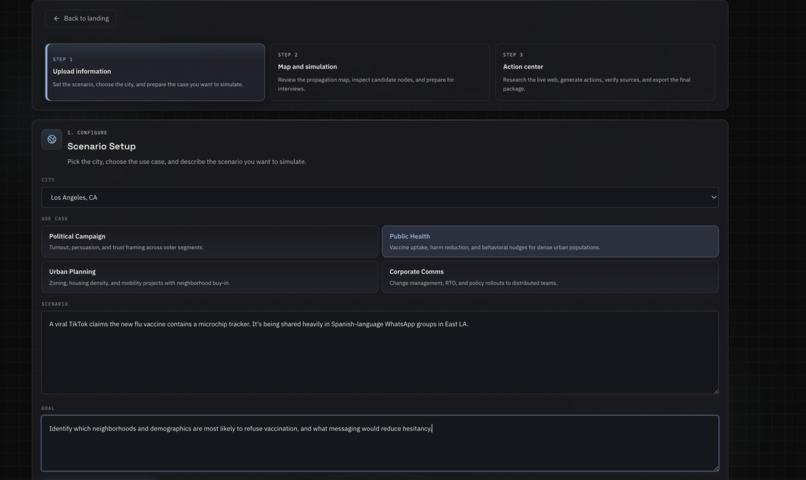Click the 'GOAL' section label
The image size is (806, 480).
click(x=48, y=409)
